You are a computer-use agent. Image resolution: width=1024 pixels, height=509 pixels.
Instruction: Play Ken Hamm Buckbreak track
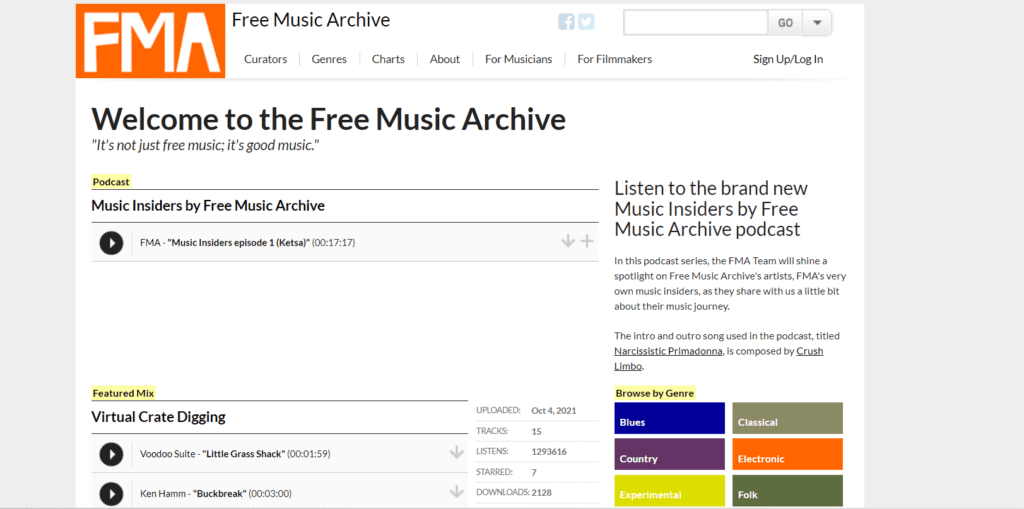click(111, 493)
